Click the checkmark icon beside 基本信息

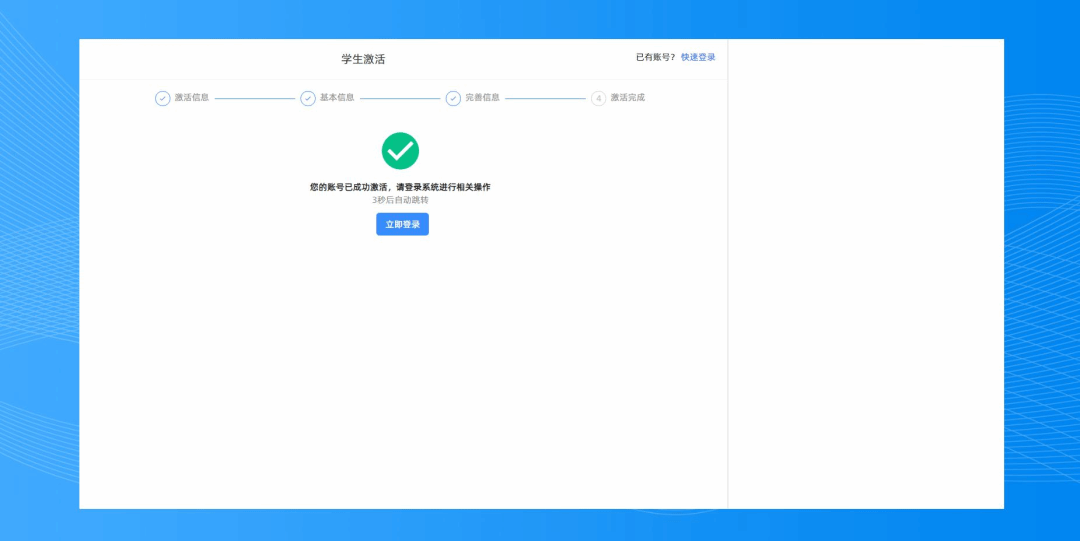click(x=308, y=98)
